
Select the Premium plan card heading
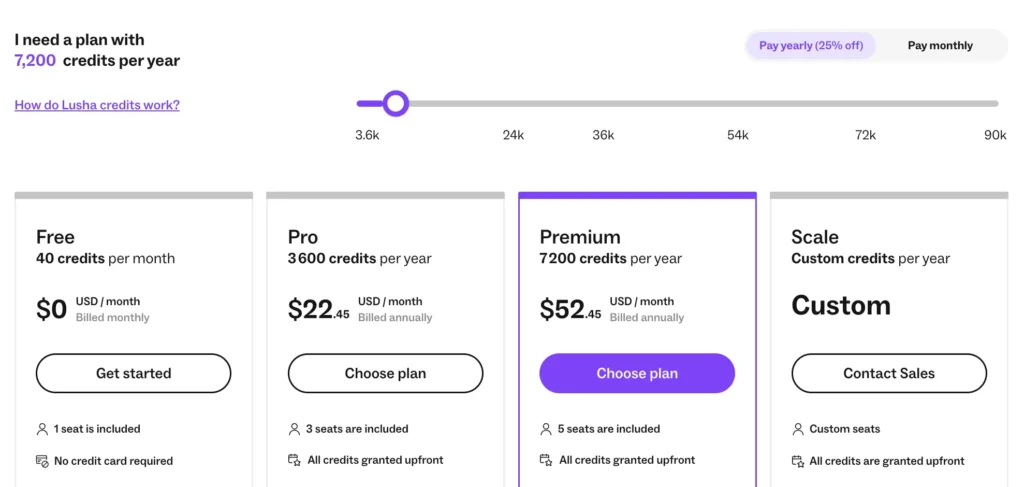coord(580,237)
